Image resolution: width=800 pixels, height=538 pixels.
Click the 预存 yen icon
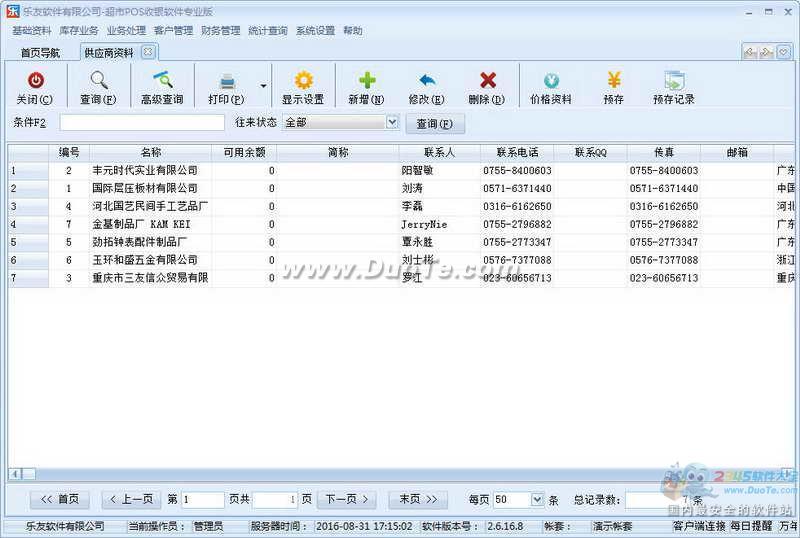[x=614, y=82]
